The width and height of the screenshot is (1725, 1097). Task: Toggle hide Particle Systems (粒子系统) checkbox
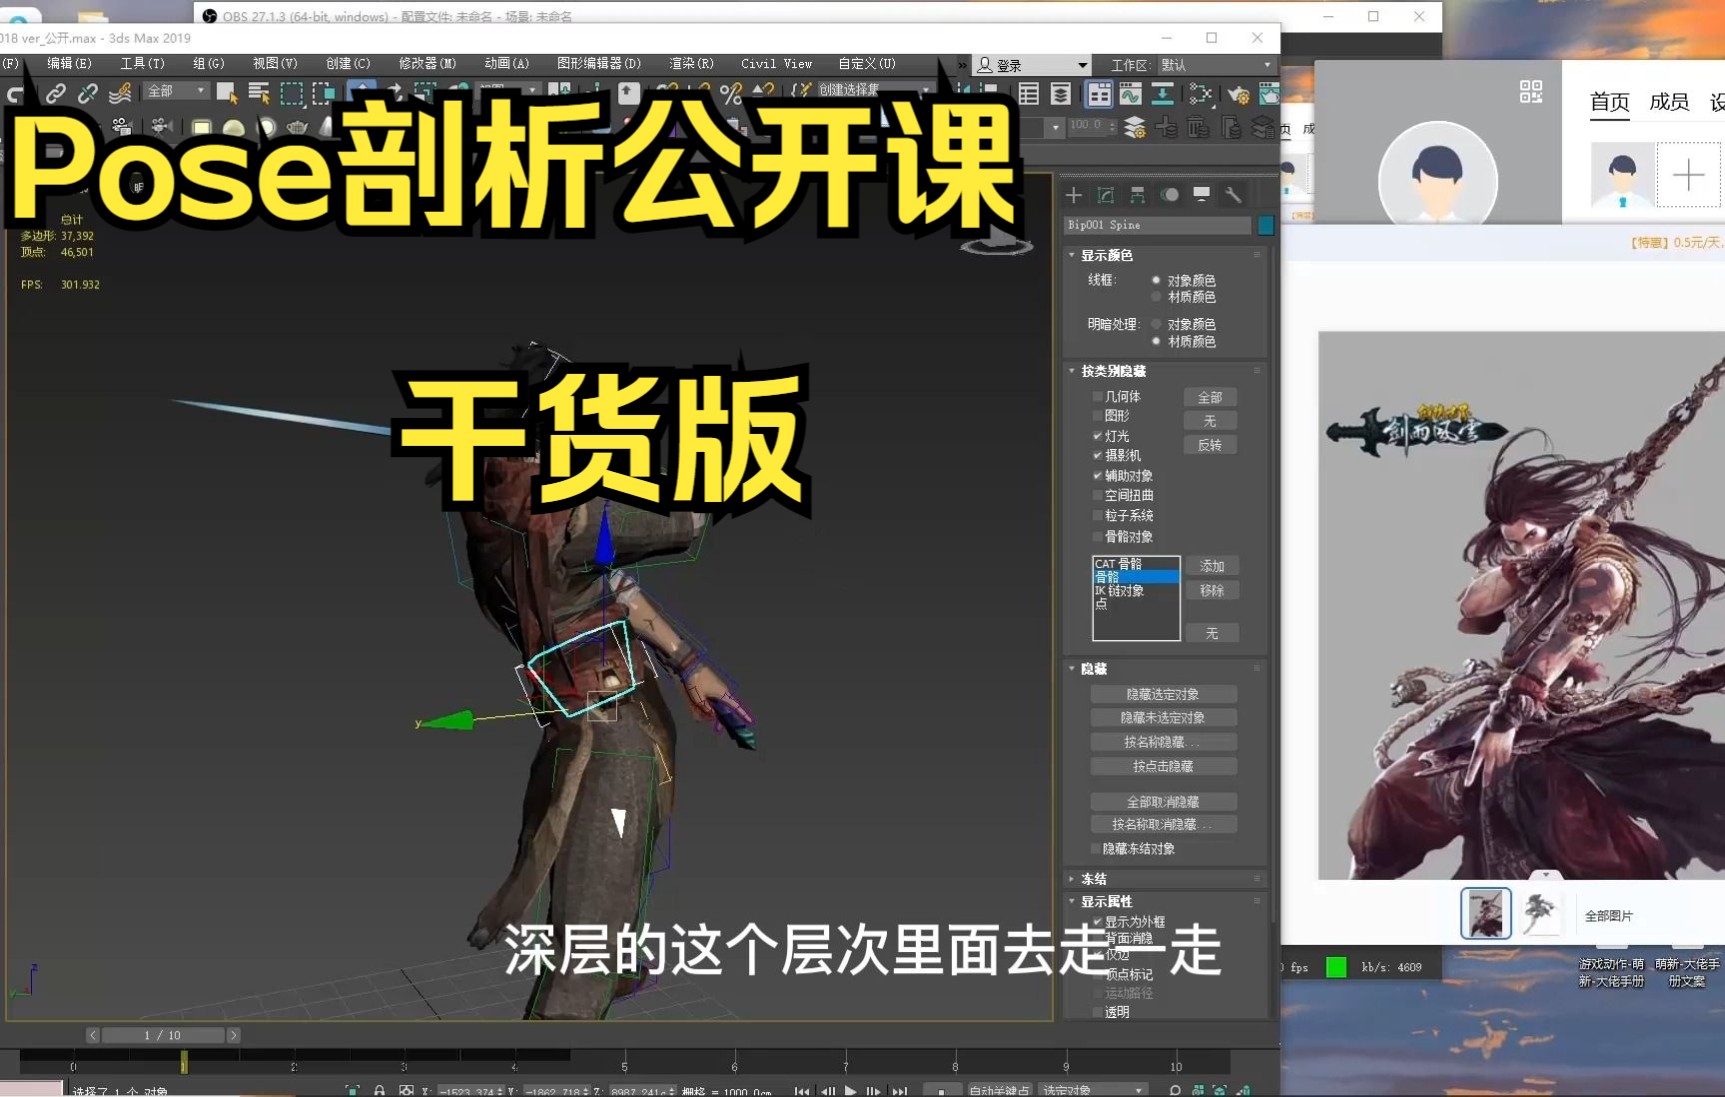1097,515
